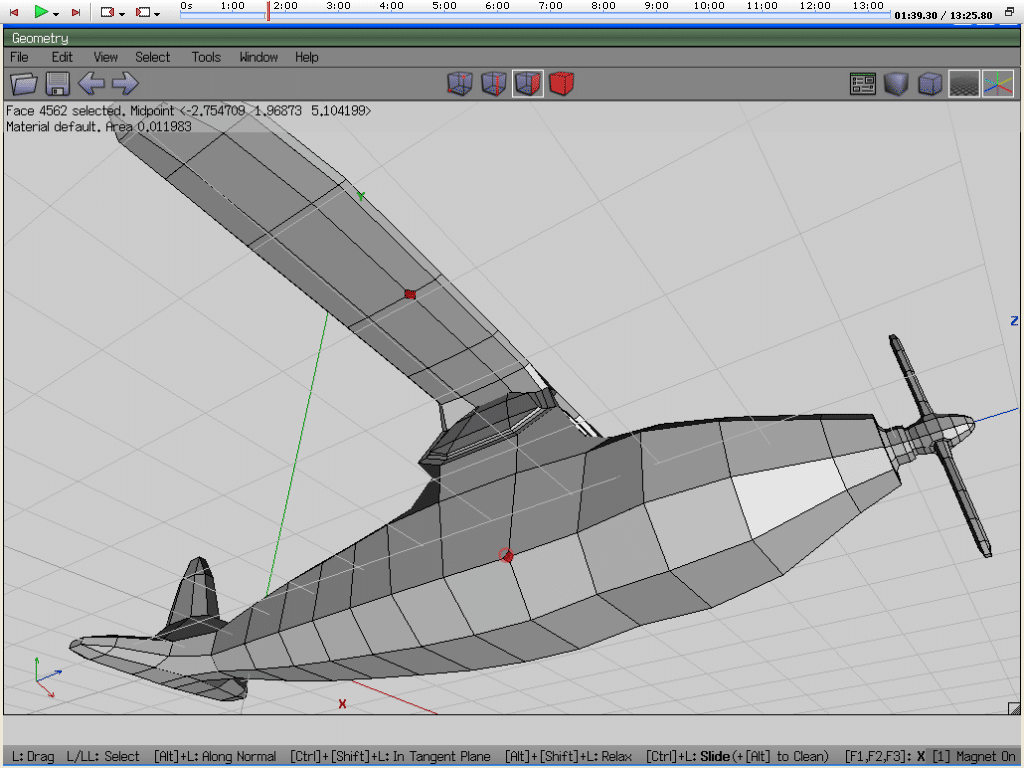Open the play button dropdown arrow
This screenshot has width=1024, height=768.
point(56,13)
